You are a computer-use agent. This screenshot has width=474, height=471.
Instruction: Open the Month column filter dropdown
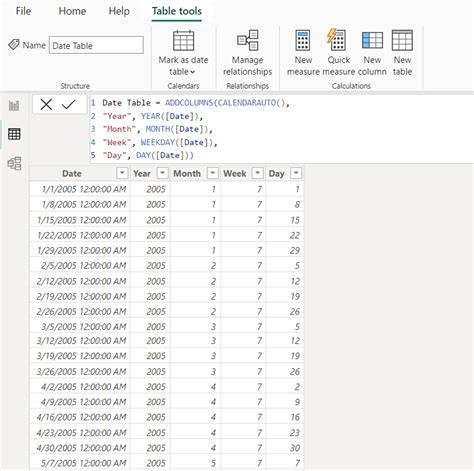(x=212, y=173)
